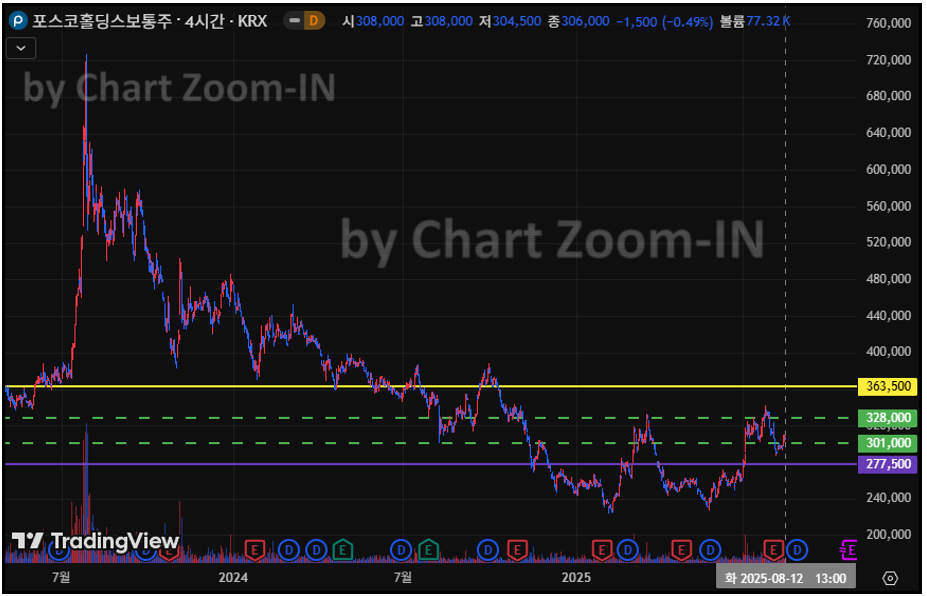
Task: Click the change value −1,500 (−0.49%)
Action: (x=665, y=21)
